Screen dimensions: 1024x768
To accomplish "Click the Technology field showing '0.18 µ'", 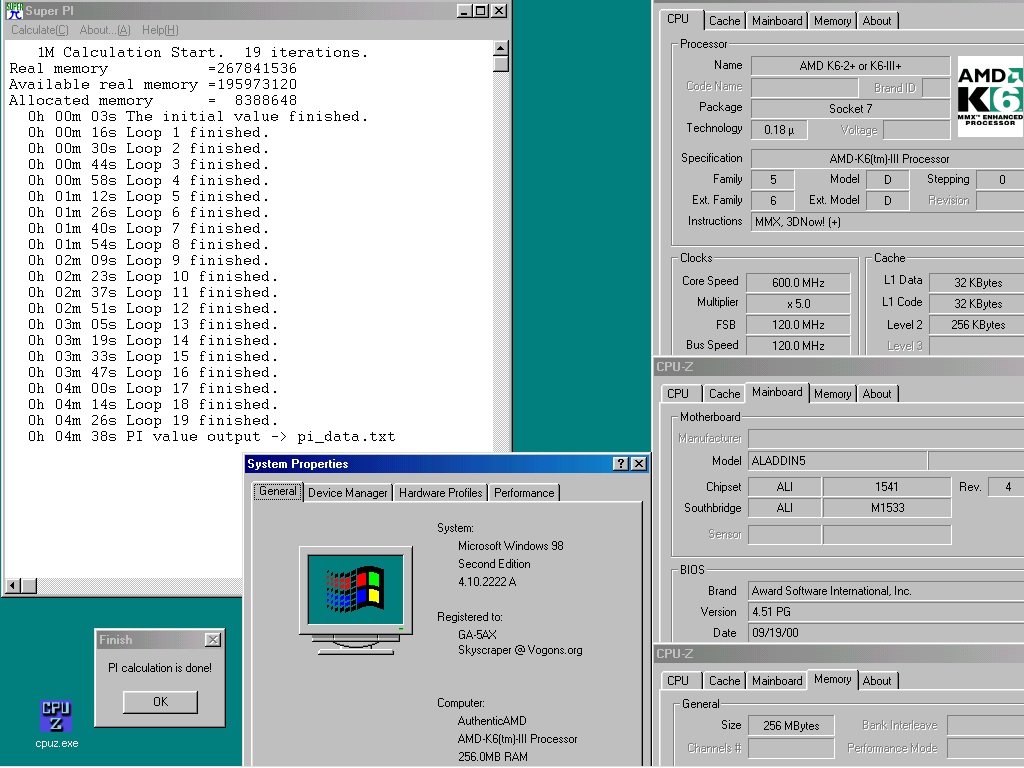I will click(x=779, y=130).
